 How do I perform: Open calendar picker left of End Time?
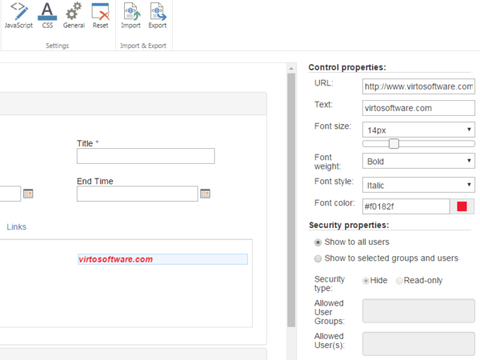pos(28,193)
